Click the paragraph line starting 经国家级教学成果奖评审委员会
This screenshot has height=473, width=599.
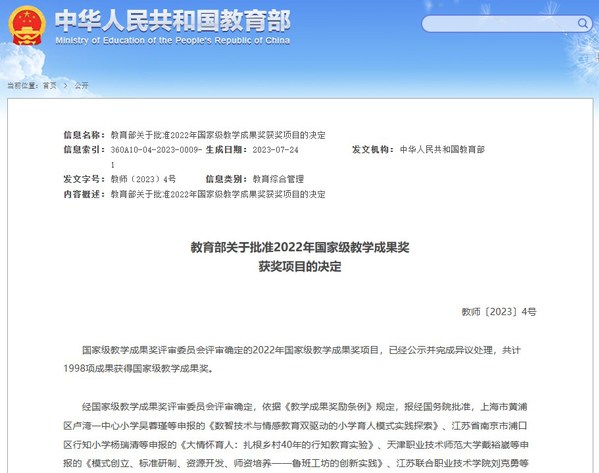pos(304,407)
